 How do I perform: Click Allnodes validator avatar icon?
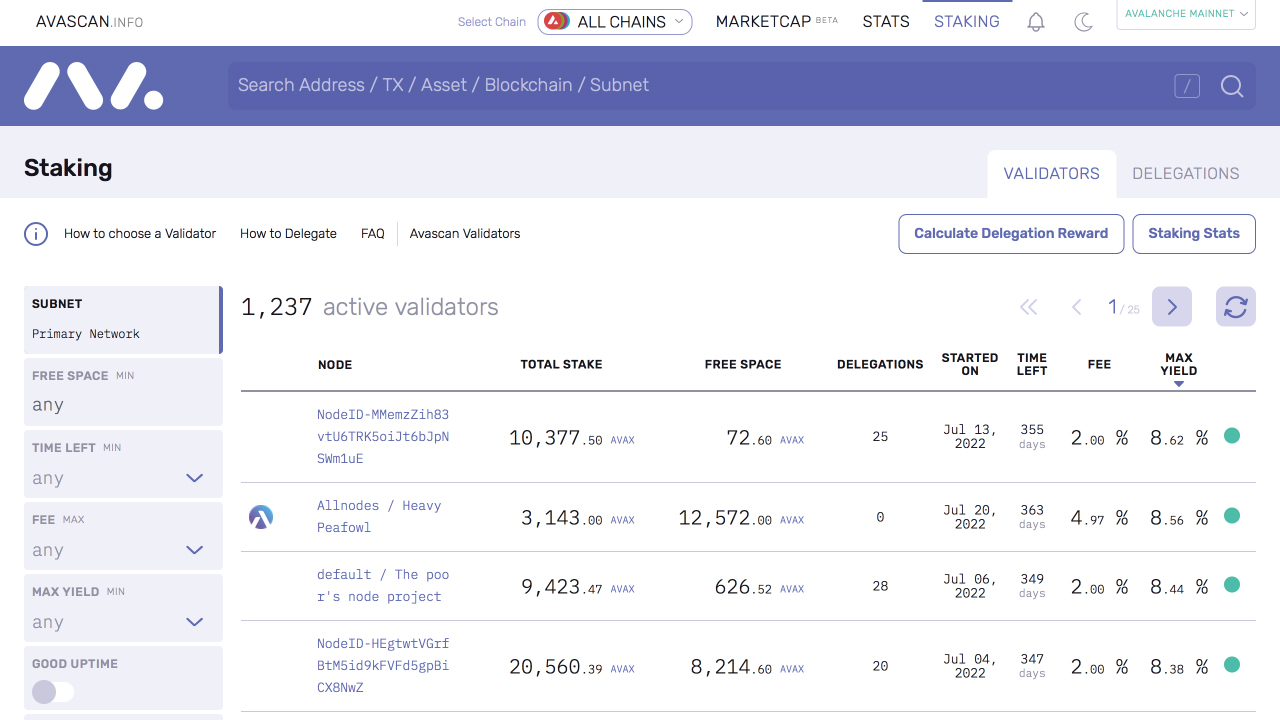pos(261,517)
